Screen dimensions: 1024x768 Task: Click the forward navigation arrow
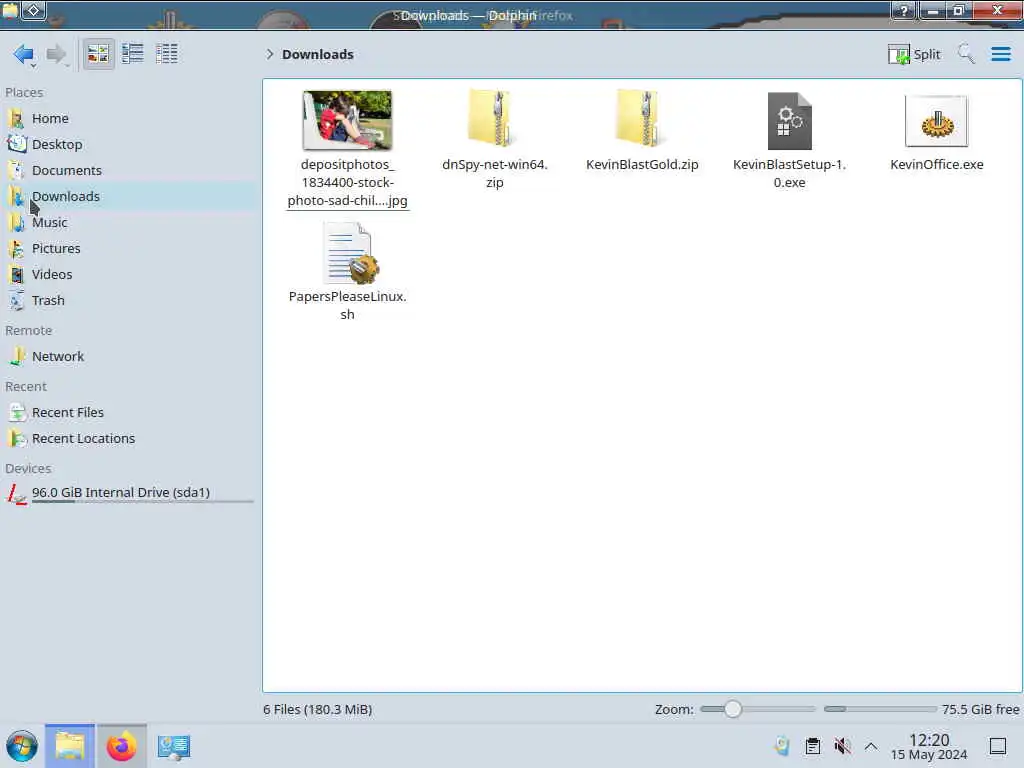point(57,54)
